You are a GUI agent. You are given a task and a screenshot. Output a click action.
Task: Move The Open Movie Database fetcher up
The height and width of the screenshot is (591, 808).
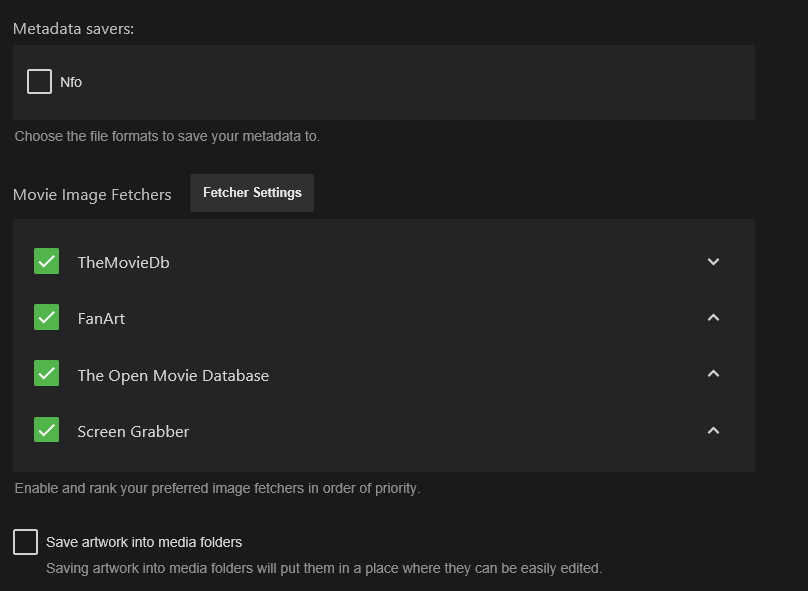pyautogui.click(x=713, y=374)
